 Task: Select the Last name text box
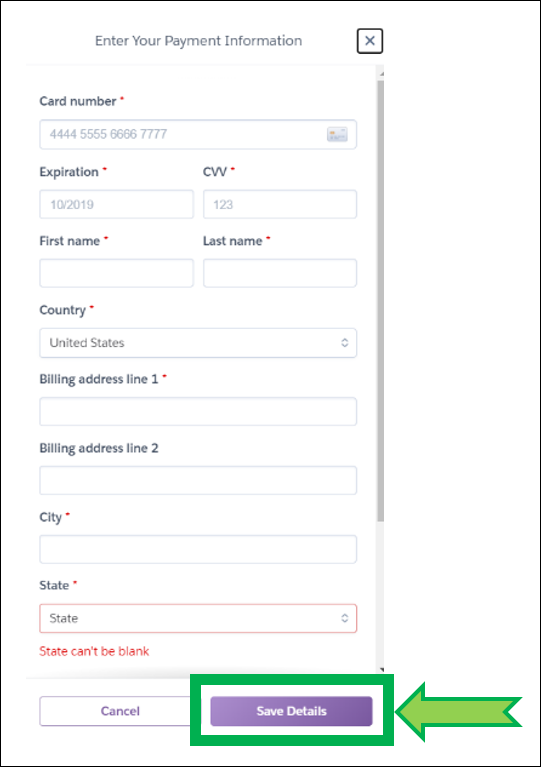[280, 273]
